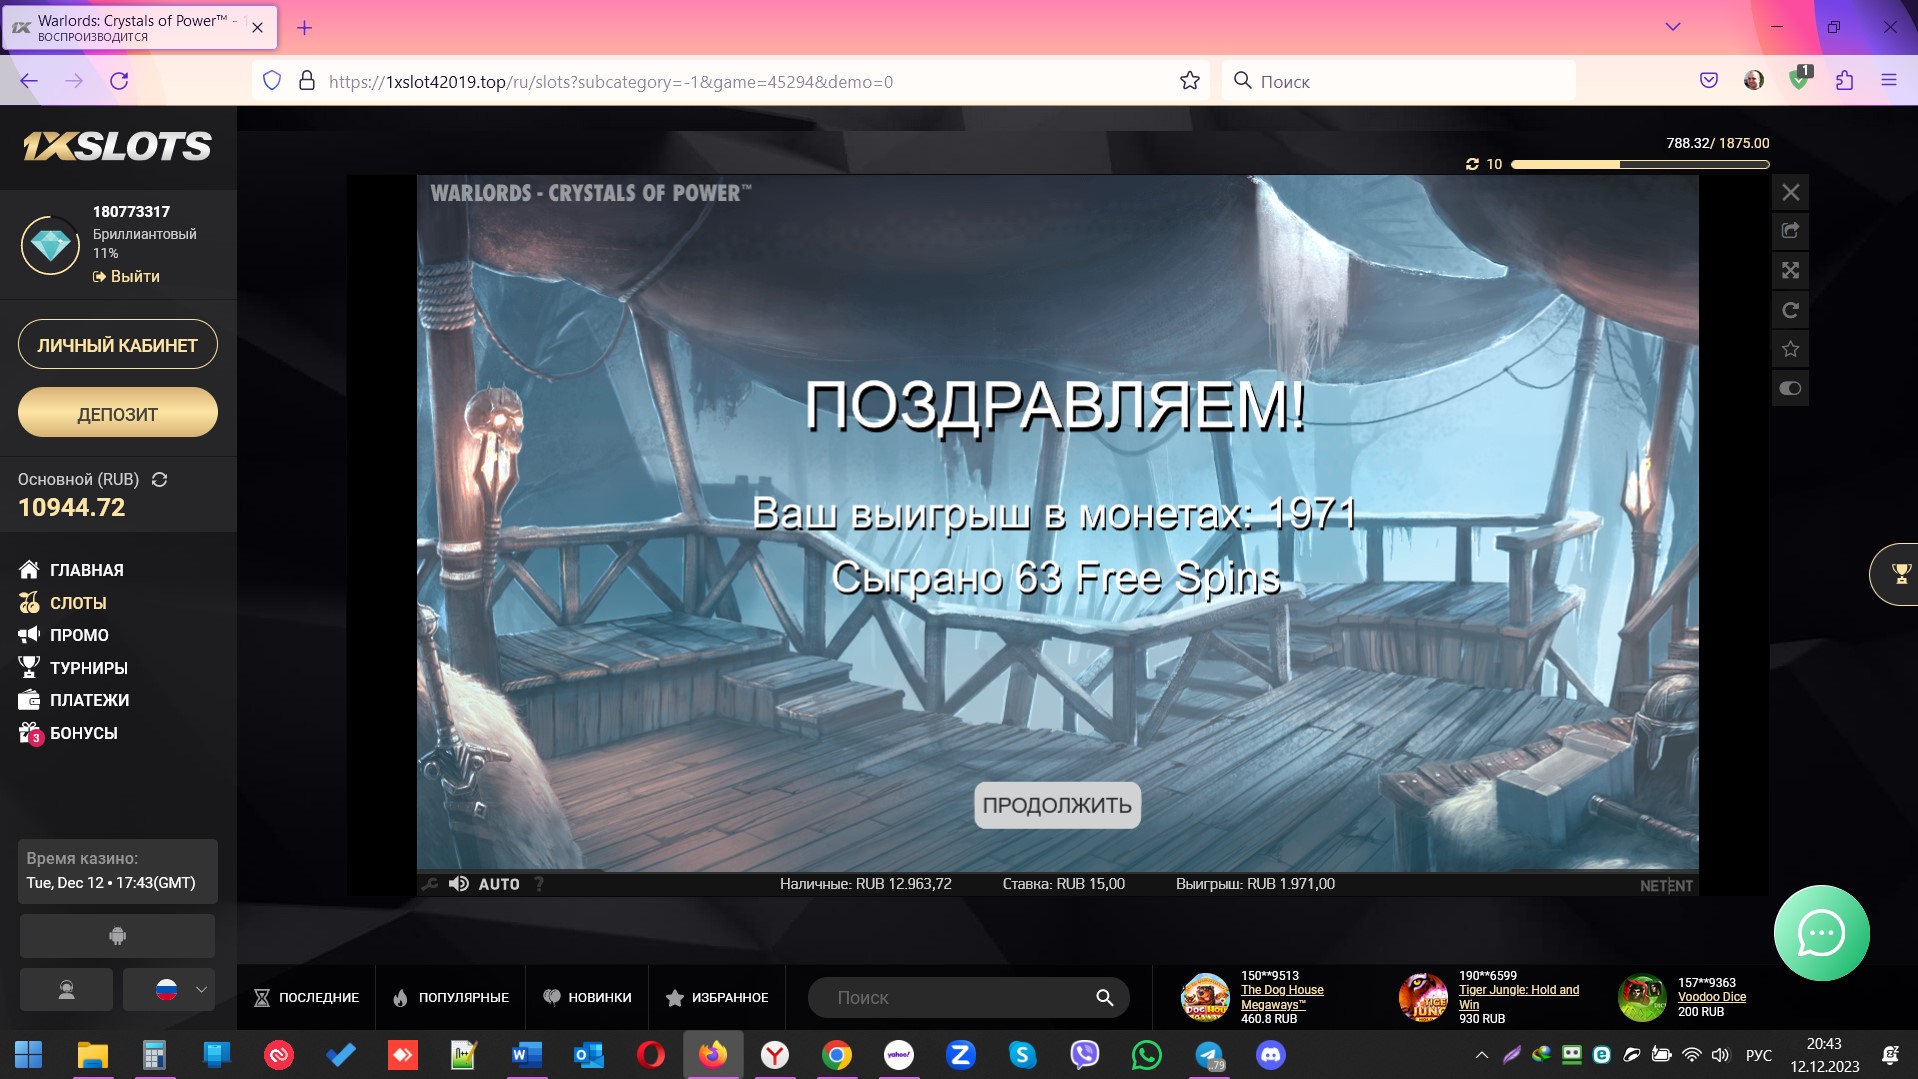Open Discord from the taskbar
Image resolution: width=1918 pixels, height=1079 pixels.
[1271, 1055]
